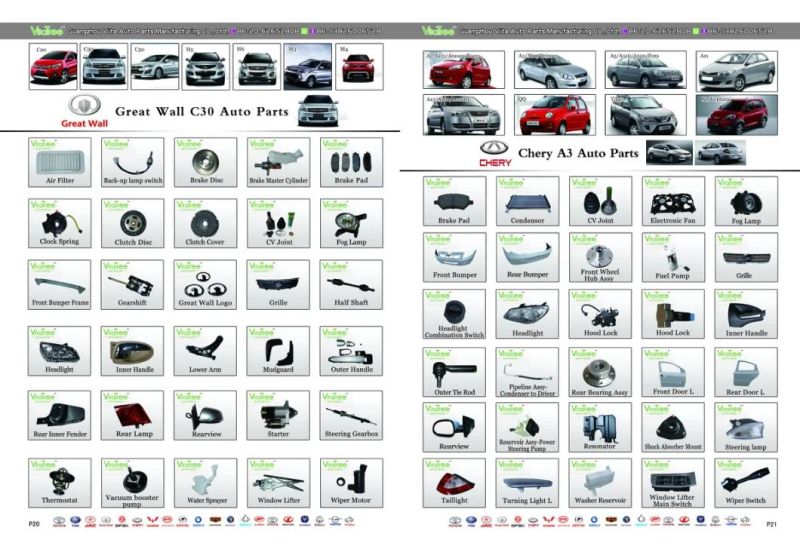
Task: Select the Water Sprayer part card
Action: [206, 482]
